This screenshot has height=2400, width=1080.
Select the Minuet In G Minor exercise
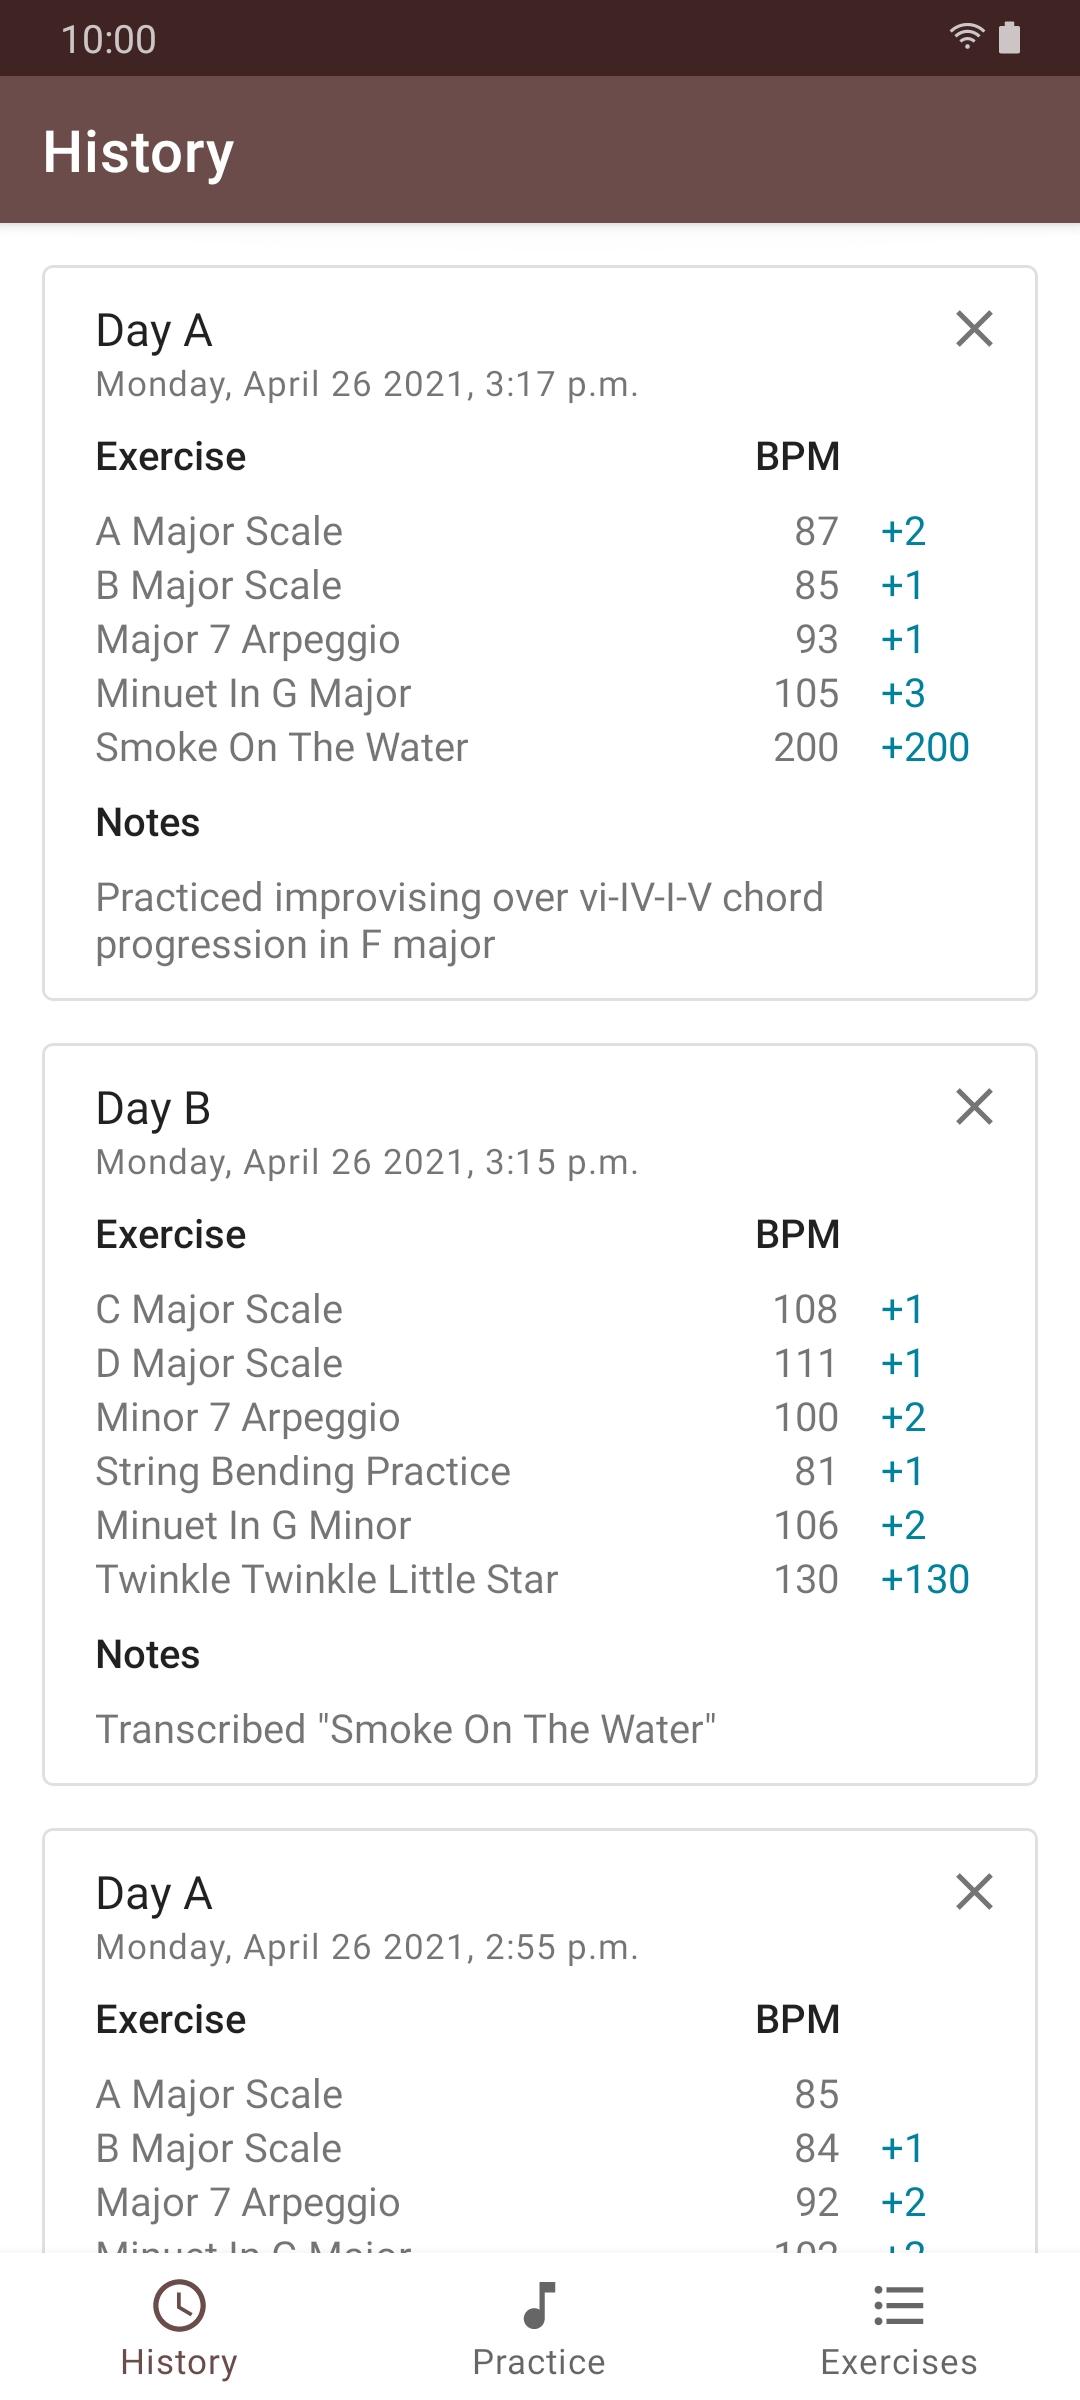254,1526
